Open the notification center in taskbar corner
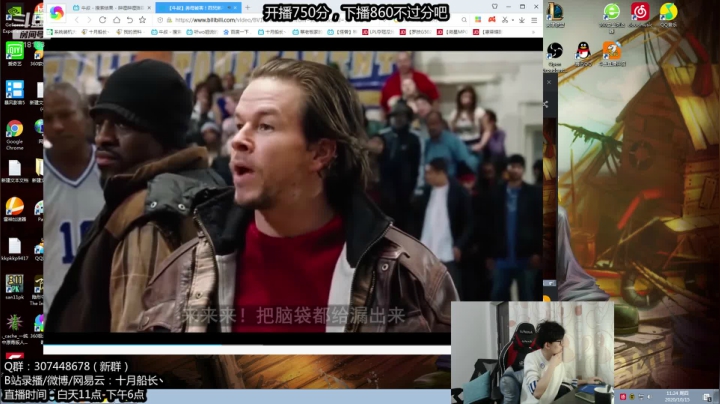The height and width of the screenshot is (404, 720). coord(708,397)
